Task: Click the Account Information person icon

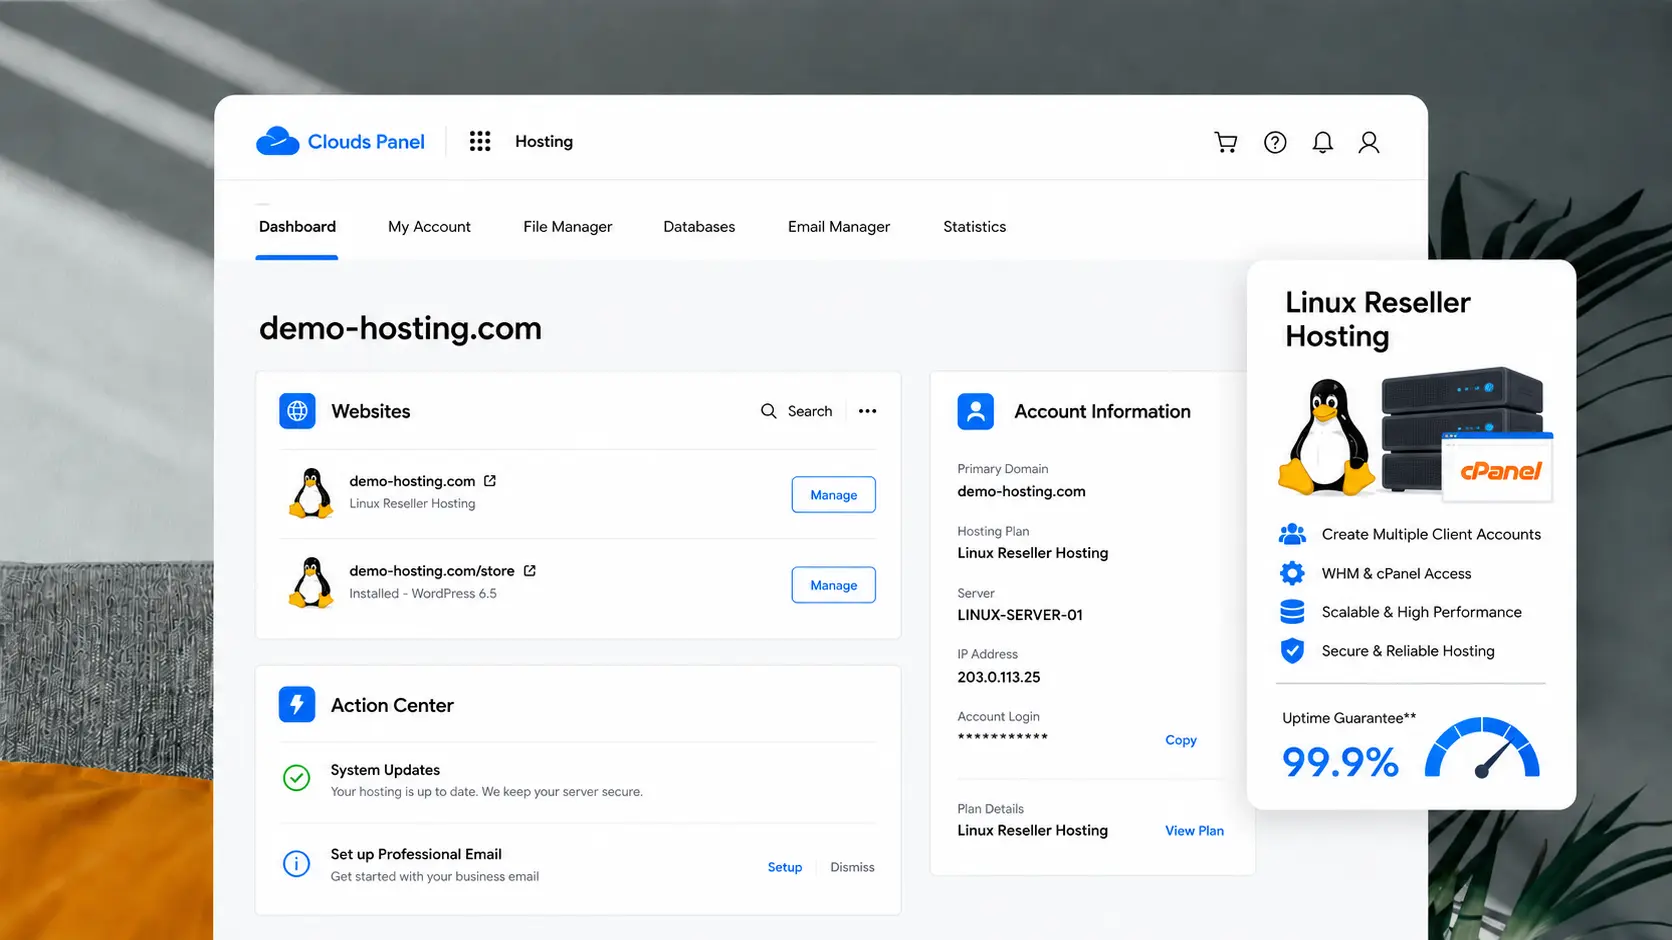Action: pyautogui.click(x=975, y=411)
